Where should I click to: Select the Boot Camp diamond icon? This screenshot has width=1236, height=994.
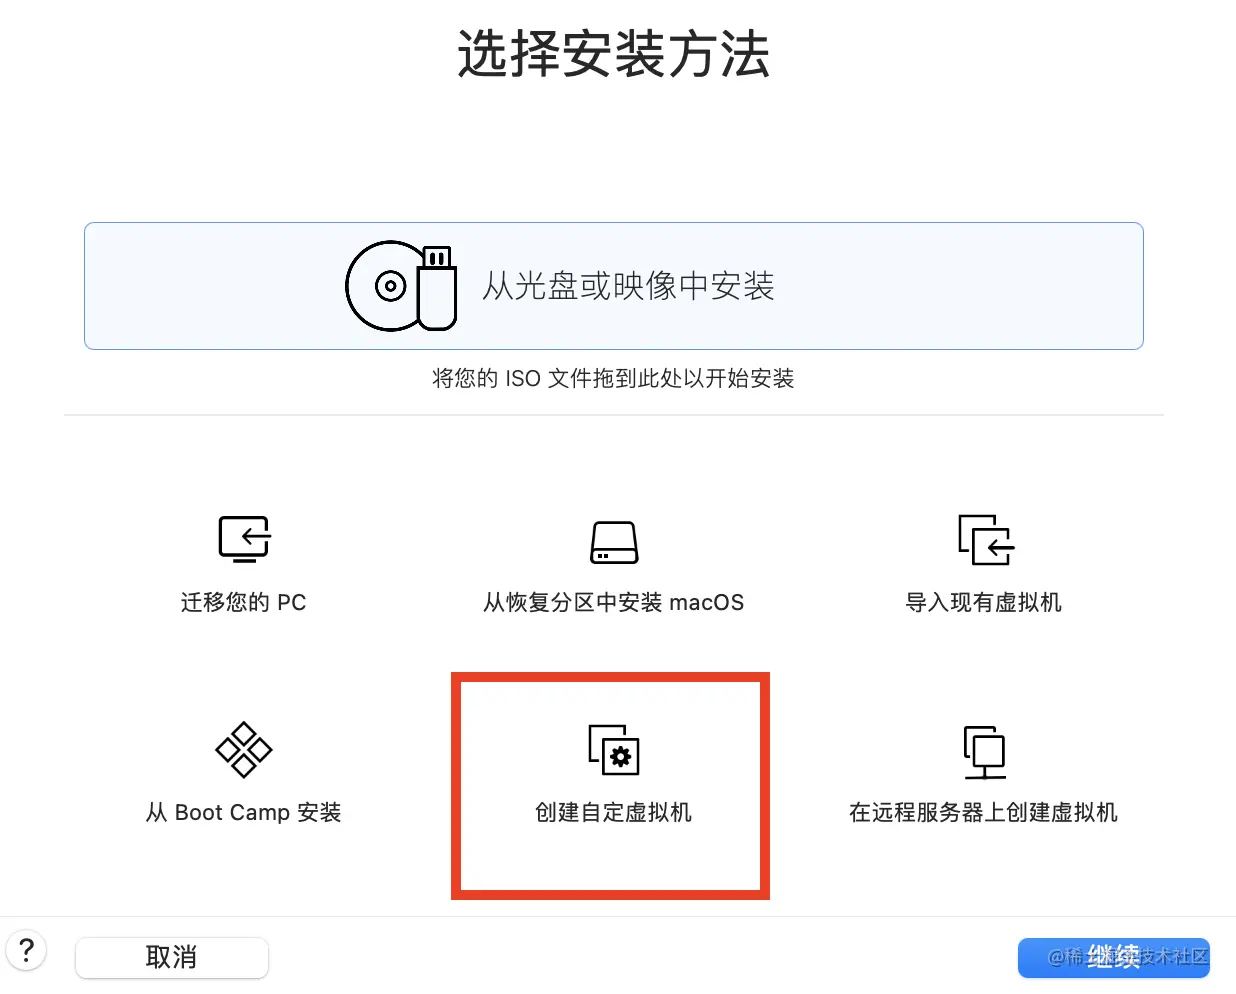coord(244,750)
